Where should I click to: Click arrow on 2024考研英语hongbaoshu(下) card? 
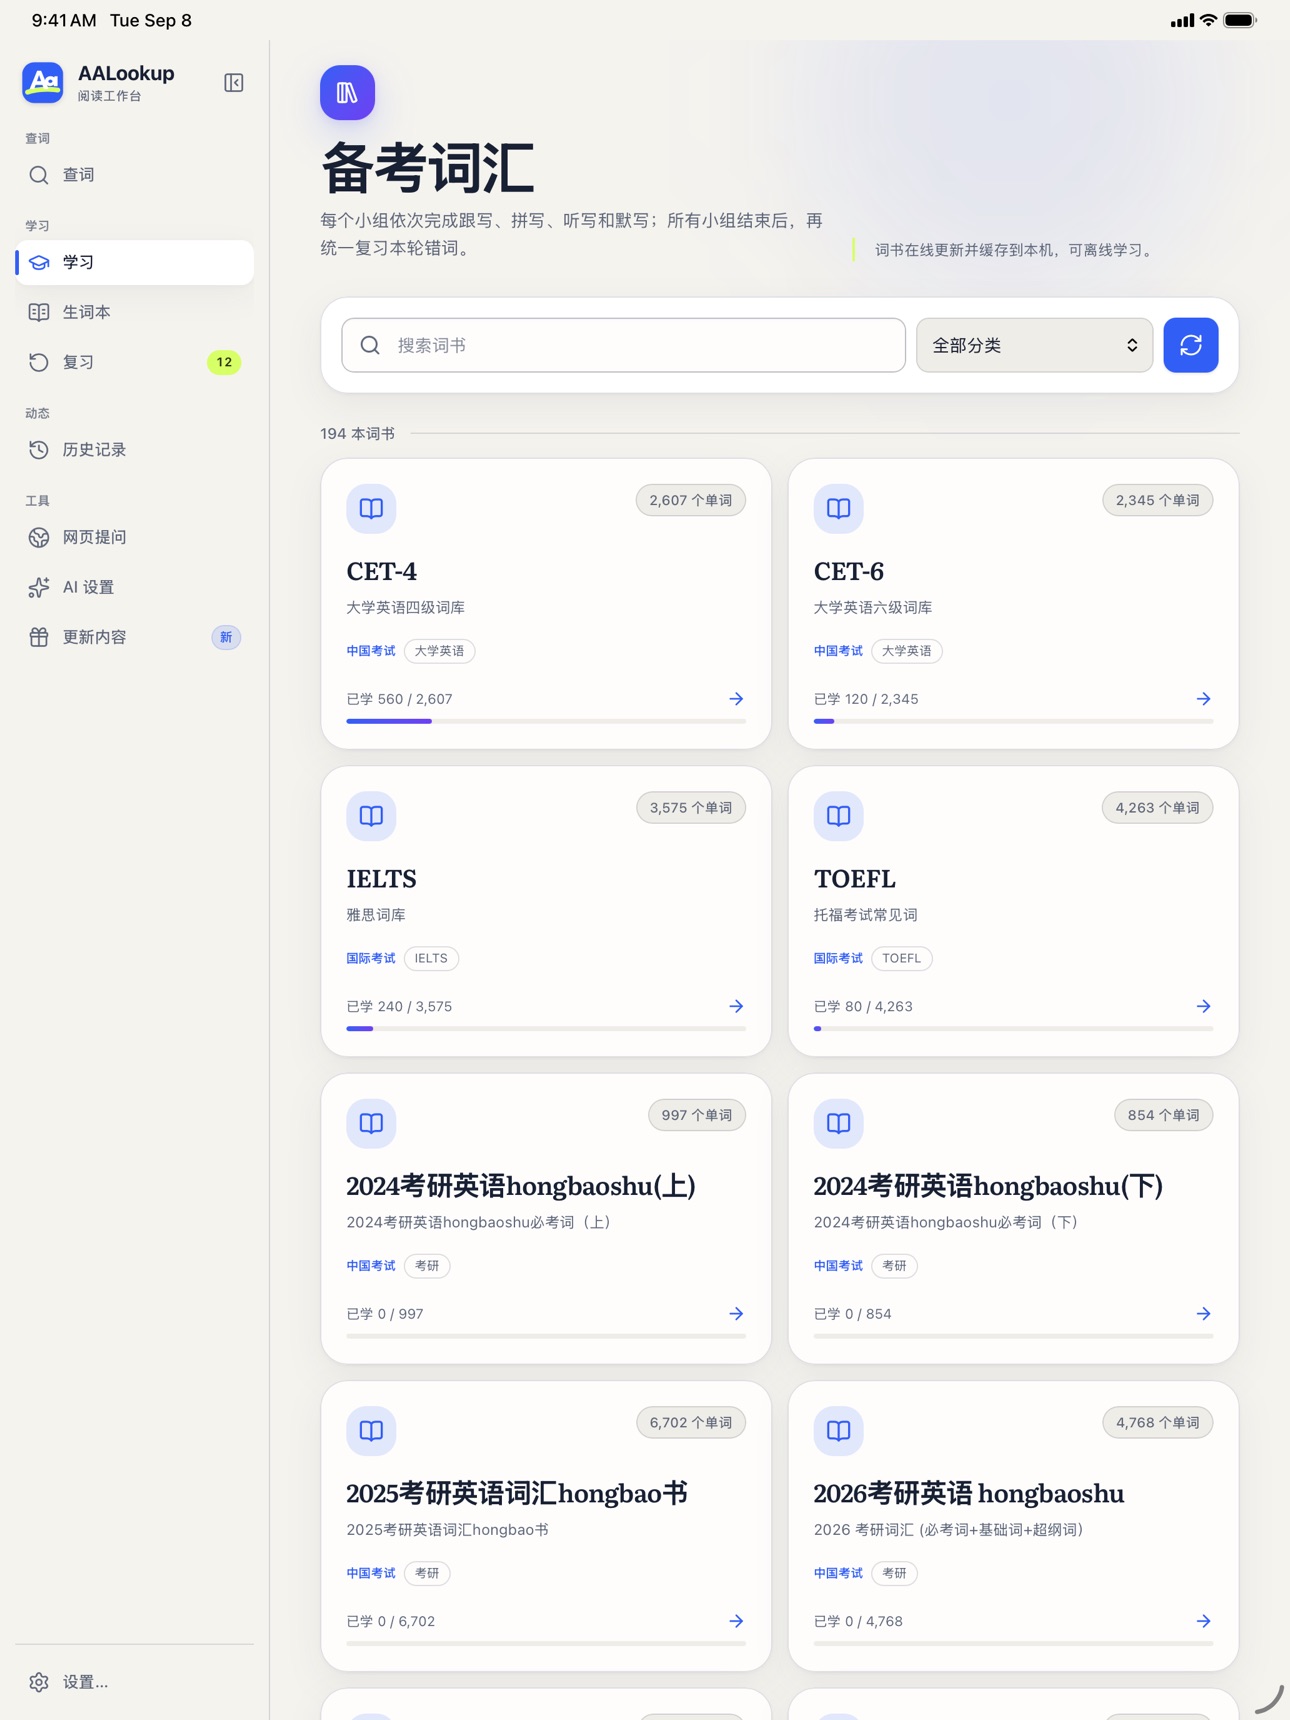(1203, 1314)
